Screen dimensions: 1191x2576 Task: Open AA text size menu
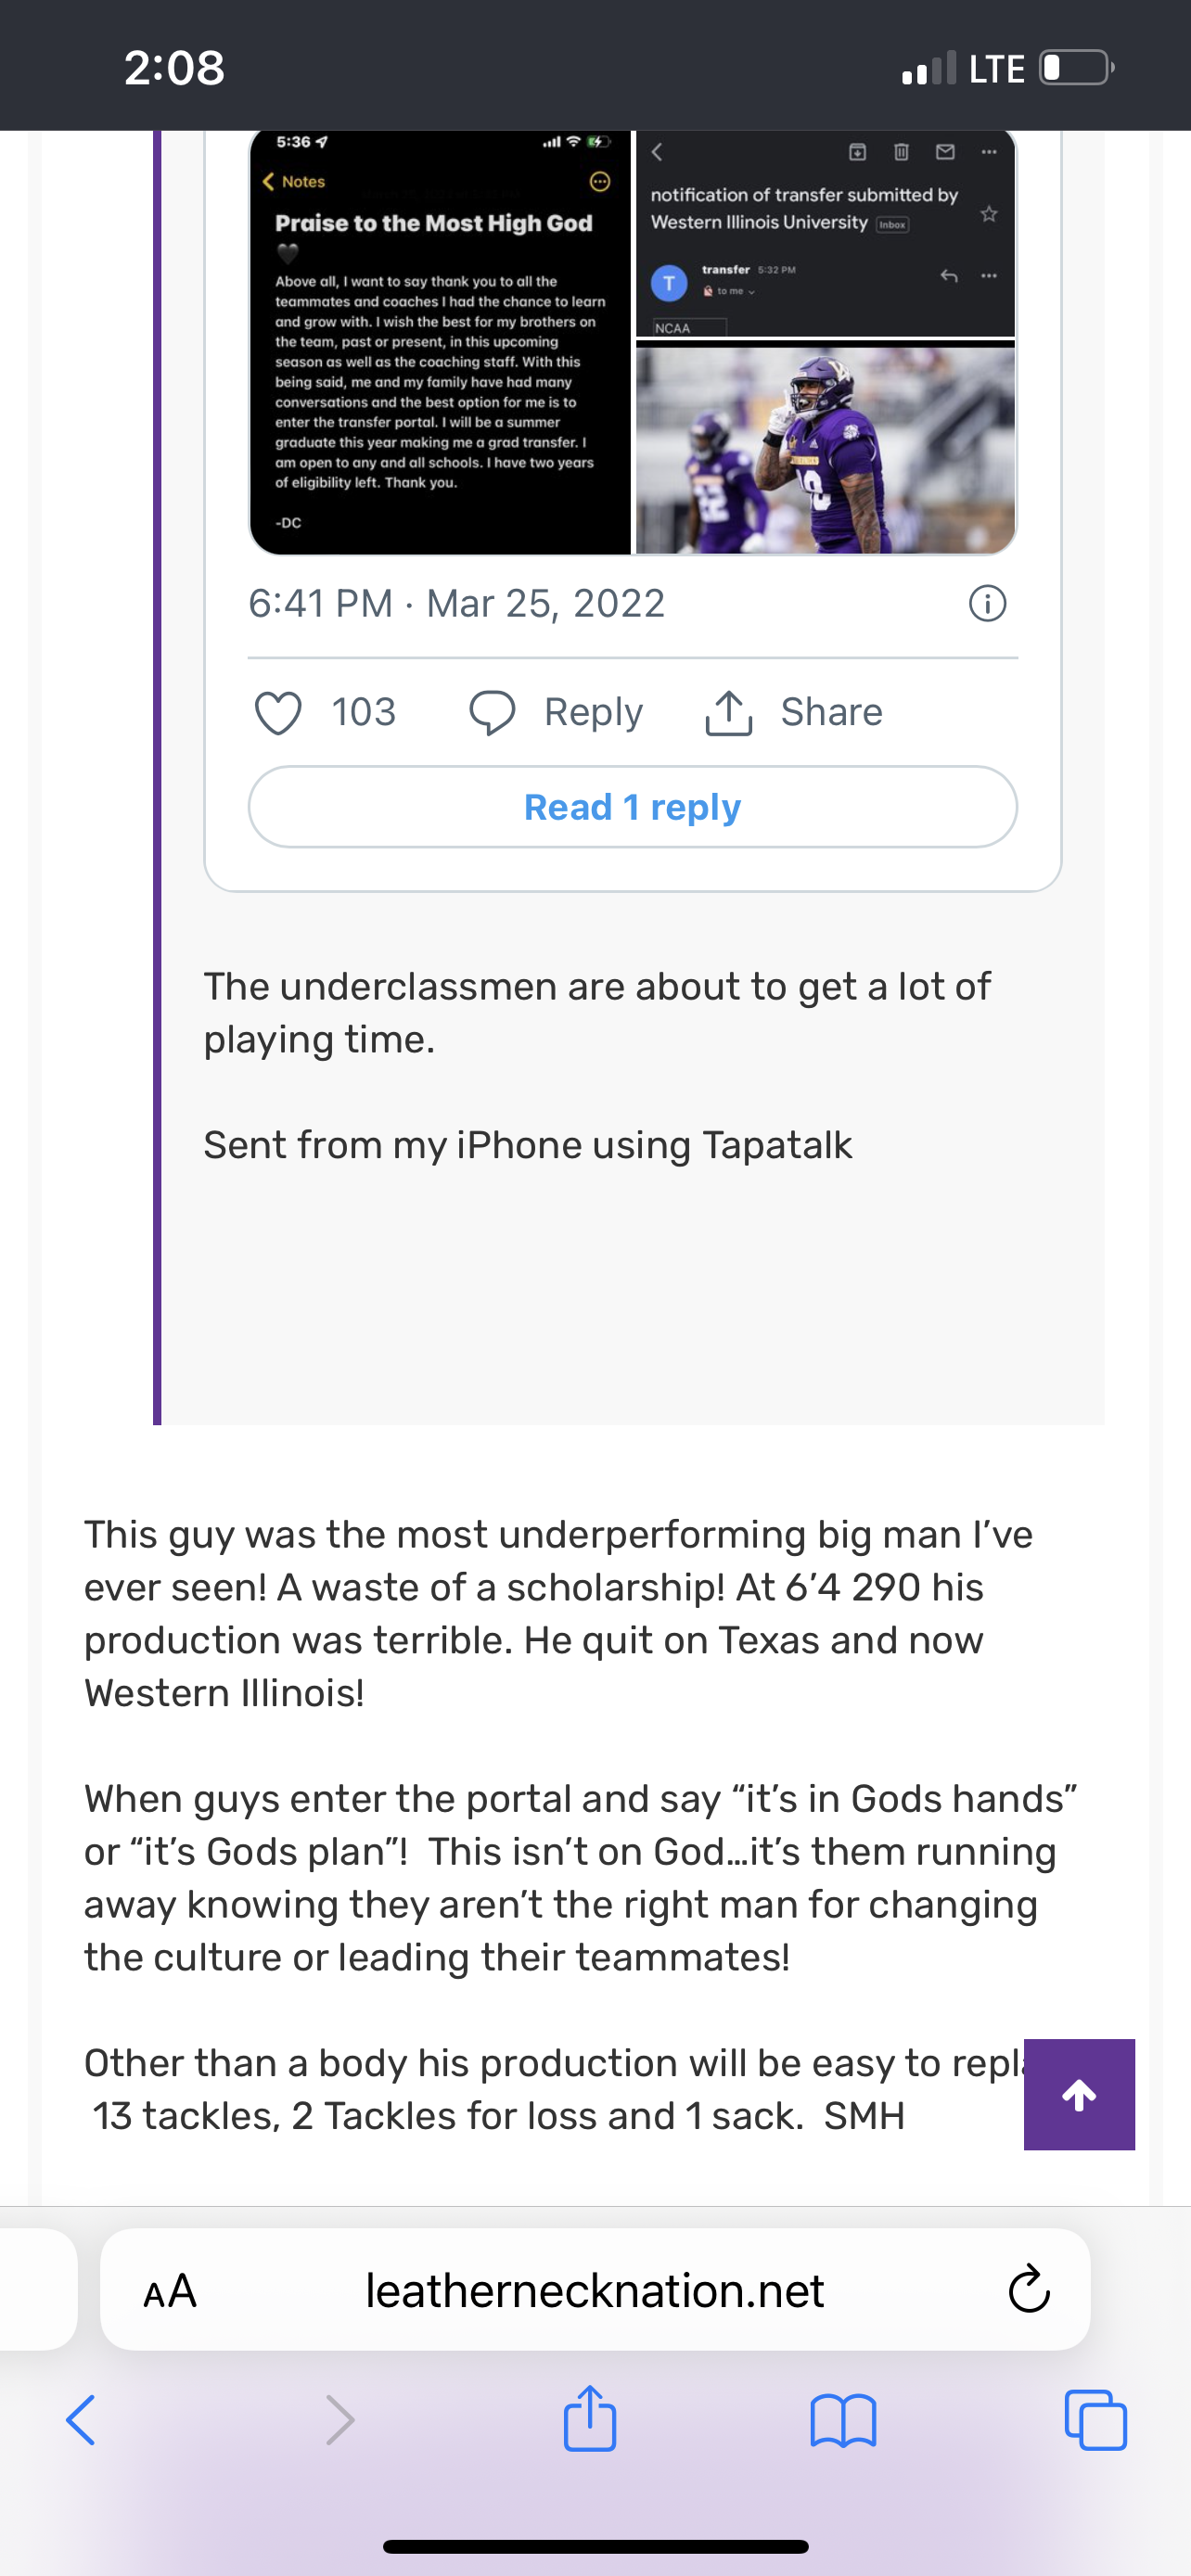[x=170, y=2290]
